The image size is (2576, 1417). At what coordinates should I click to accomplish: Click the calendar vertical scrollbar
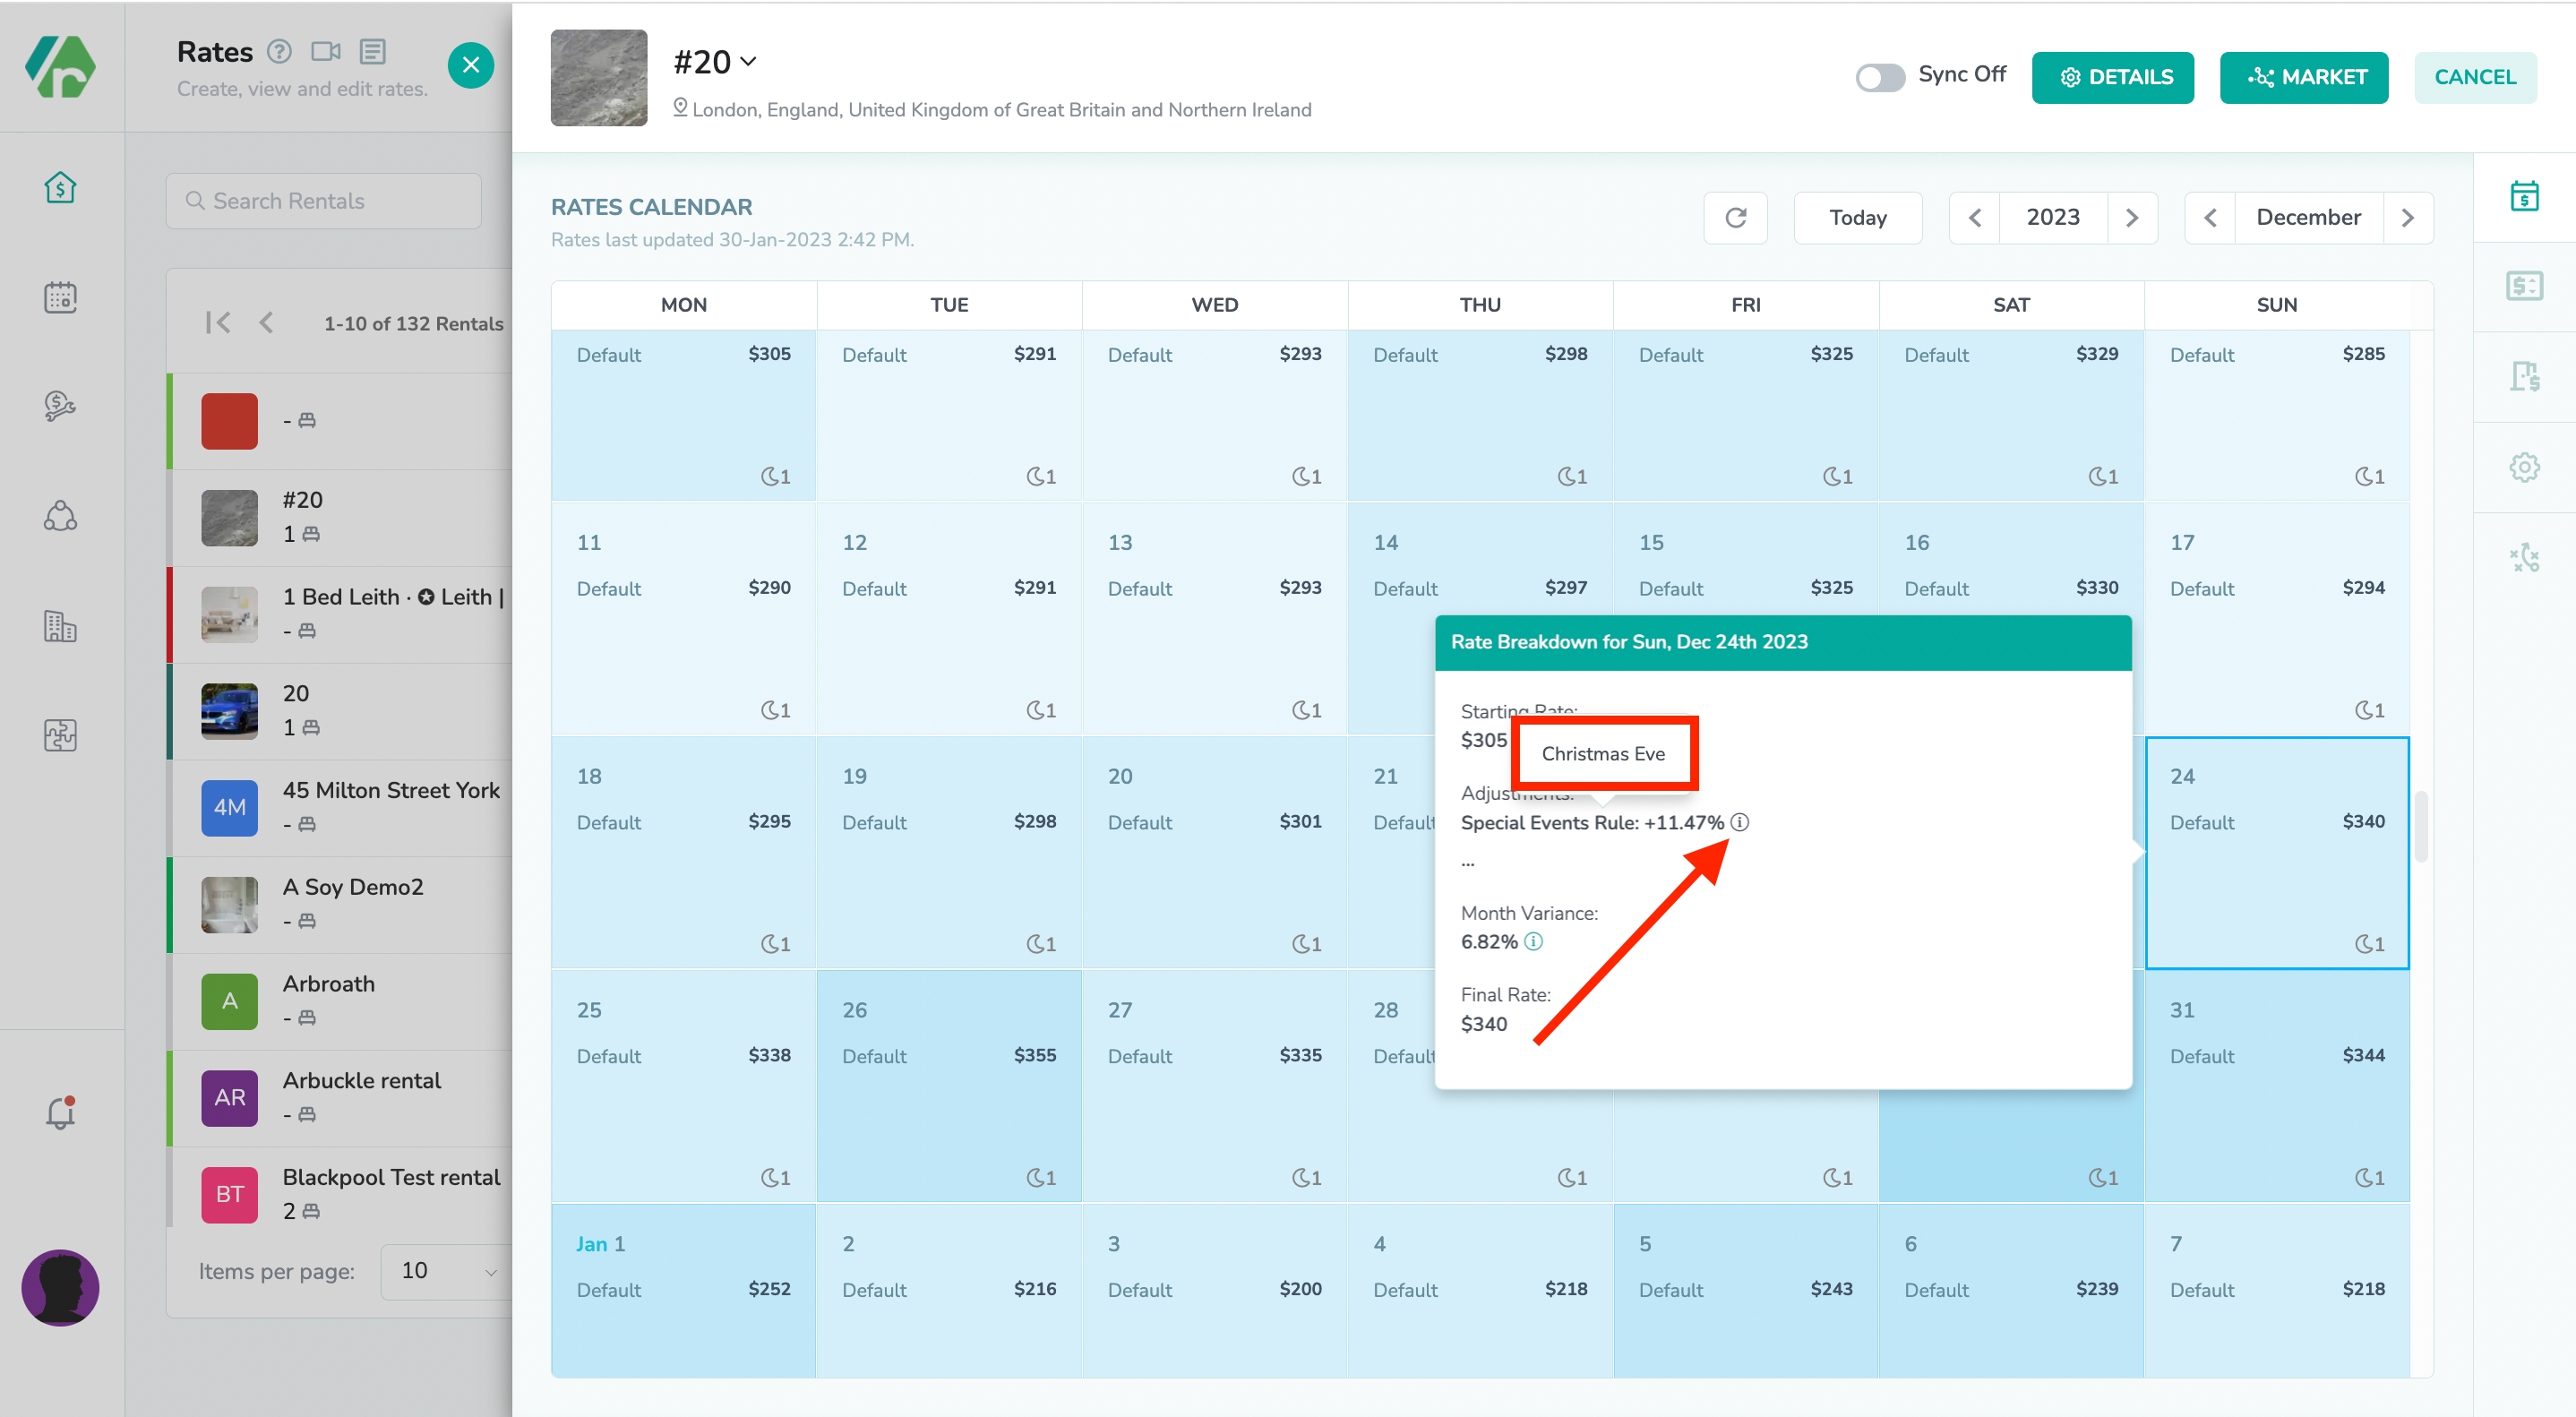pyautogui.click(x=2421, y=825)
